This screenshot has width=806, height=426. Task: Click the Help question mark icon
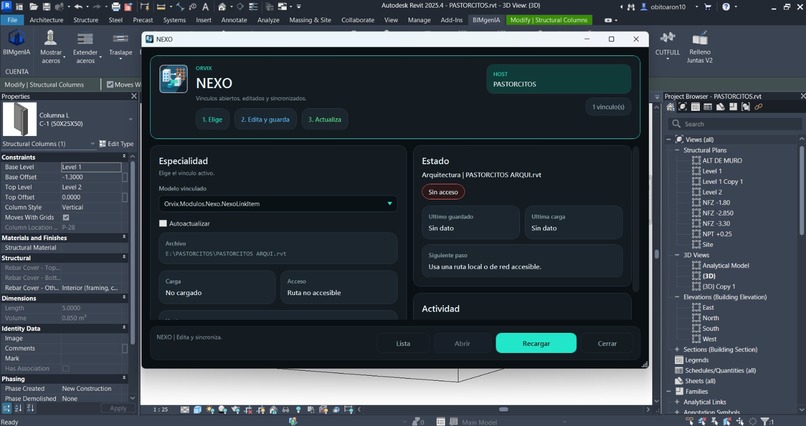726,7
